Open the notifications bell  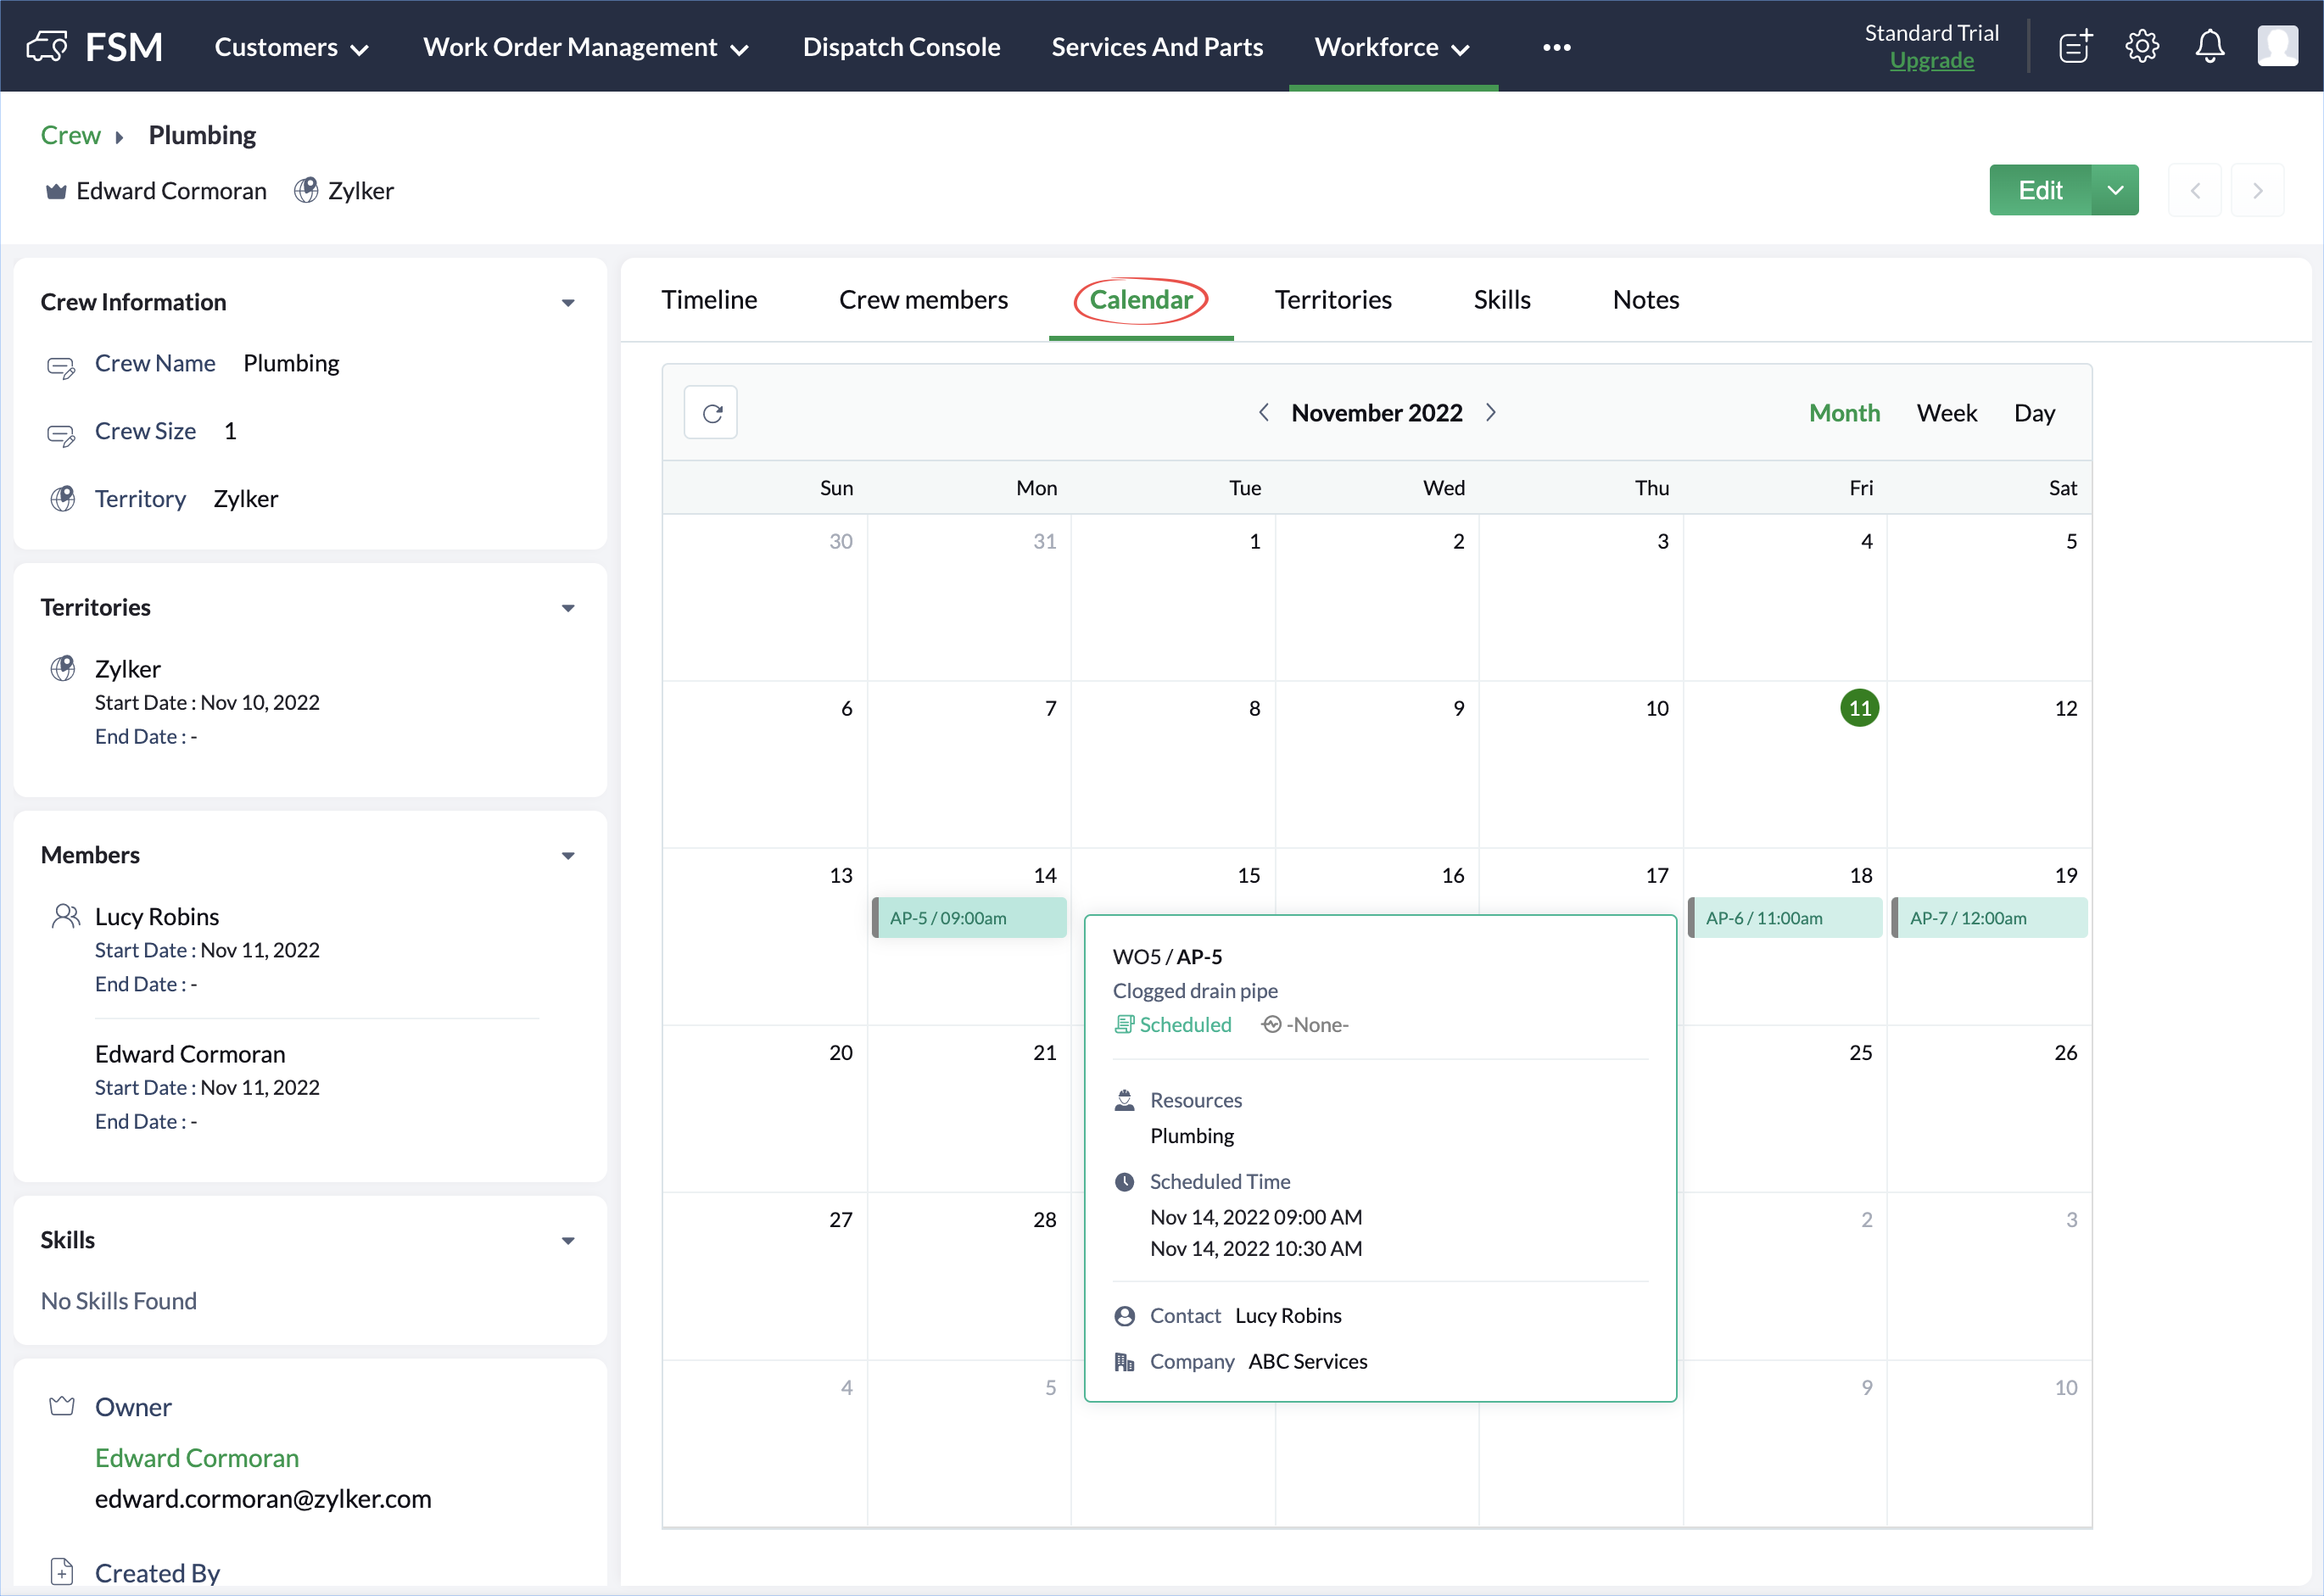coord(2209,47)
